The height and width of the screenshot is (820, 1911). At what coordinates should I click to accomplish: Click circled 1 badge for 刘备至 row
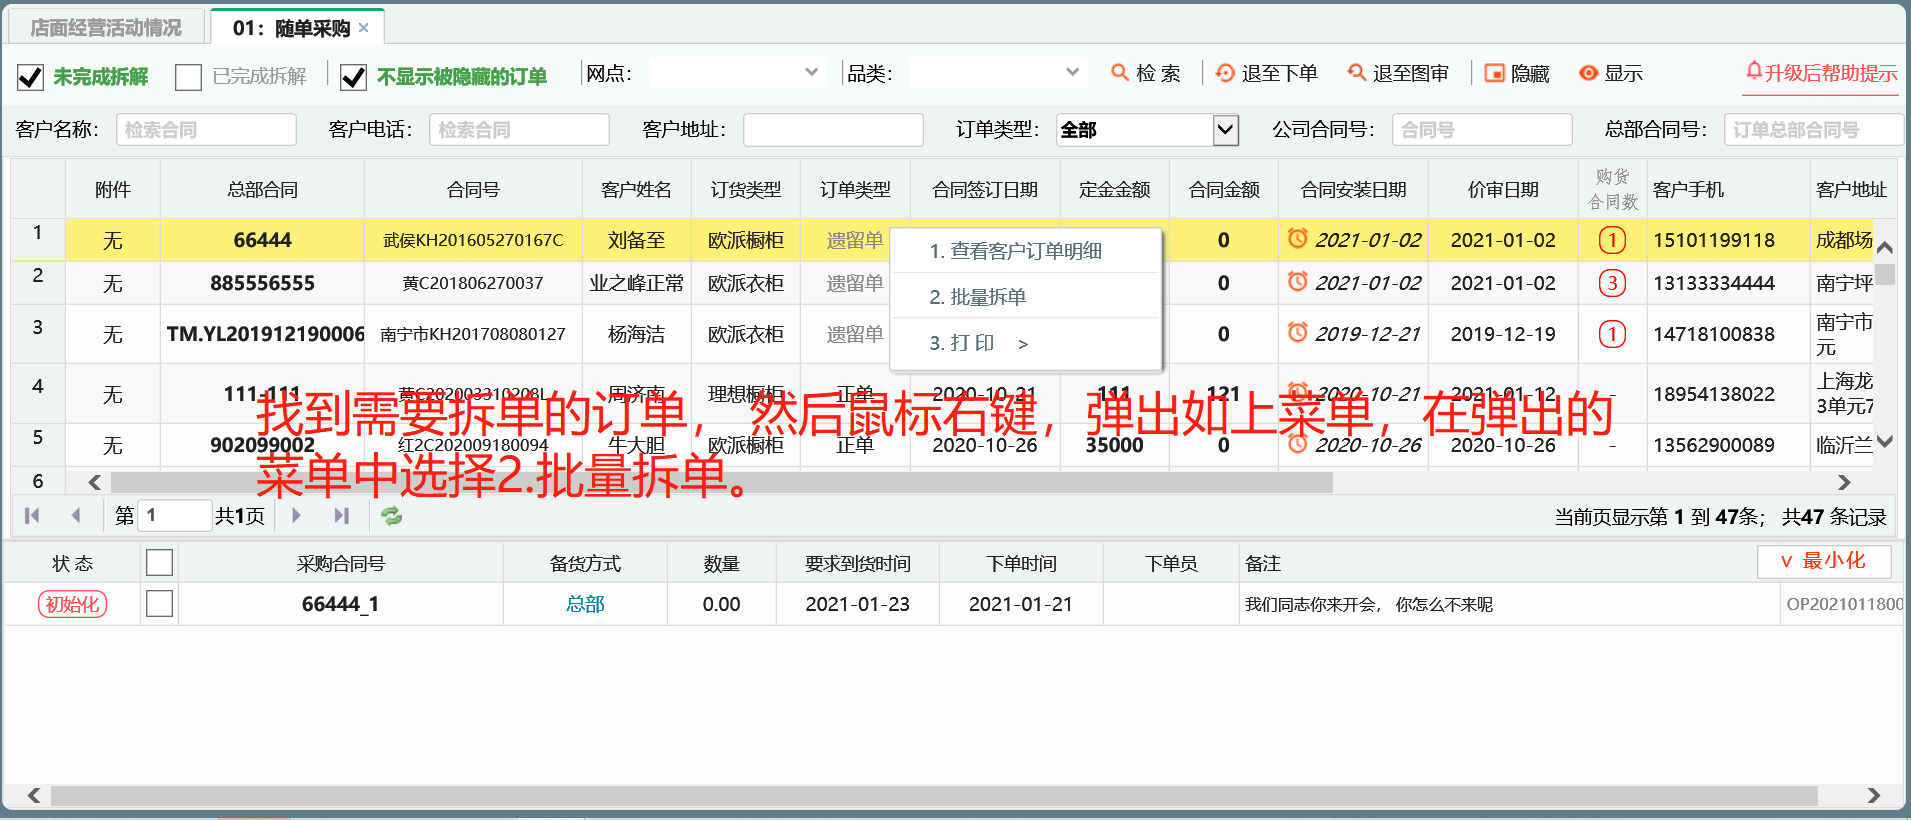(1612, 240)
